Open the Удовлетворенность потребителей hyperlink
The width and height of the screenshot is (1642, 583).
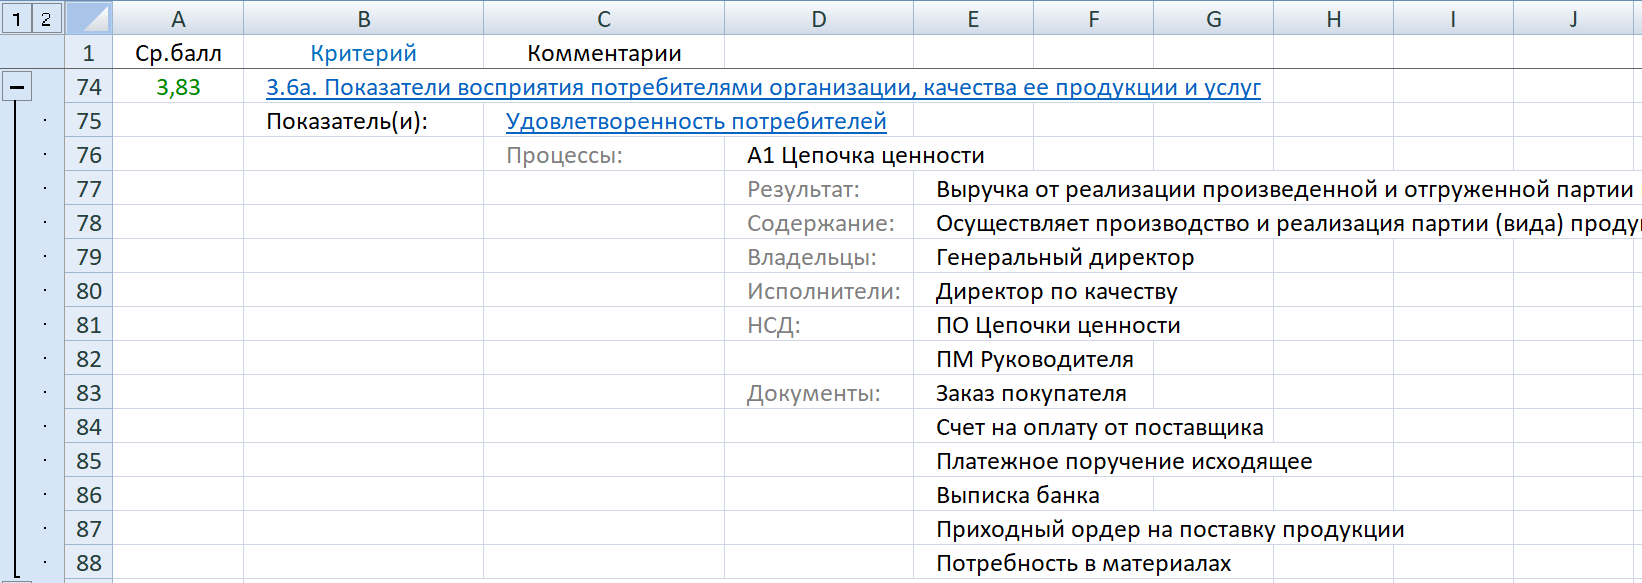pyautogui.click(x=696, y=122)
